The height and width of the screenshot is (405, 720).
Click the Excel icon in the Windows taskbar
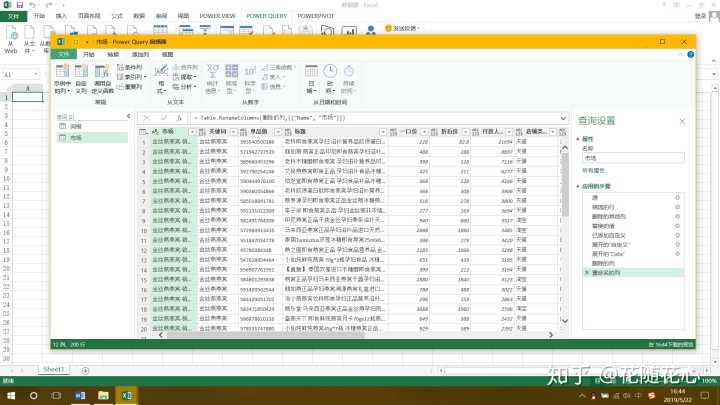click(127, 394)
